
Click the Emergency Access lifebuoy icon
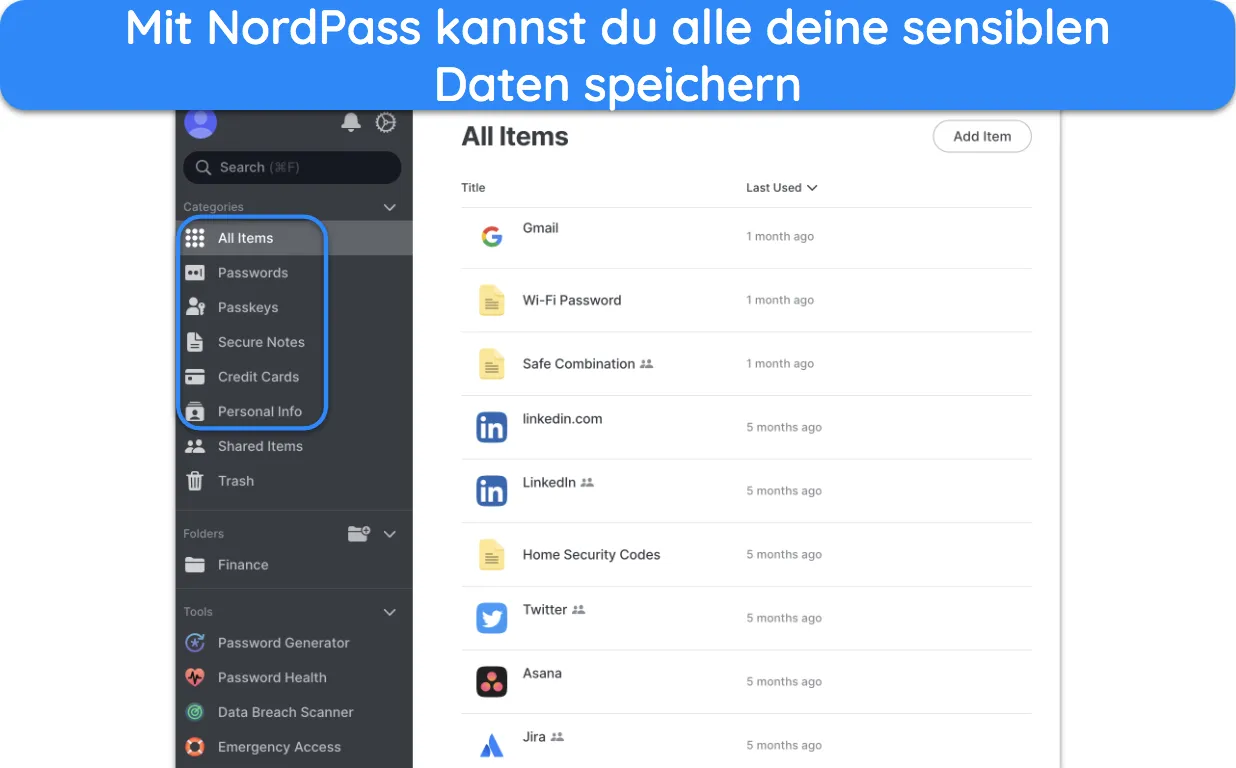click(x=195, y=747)
